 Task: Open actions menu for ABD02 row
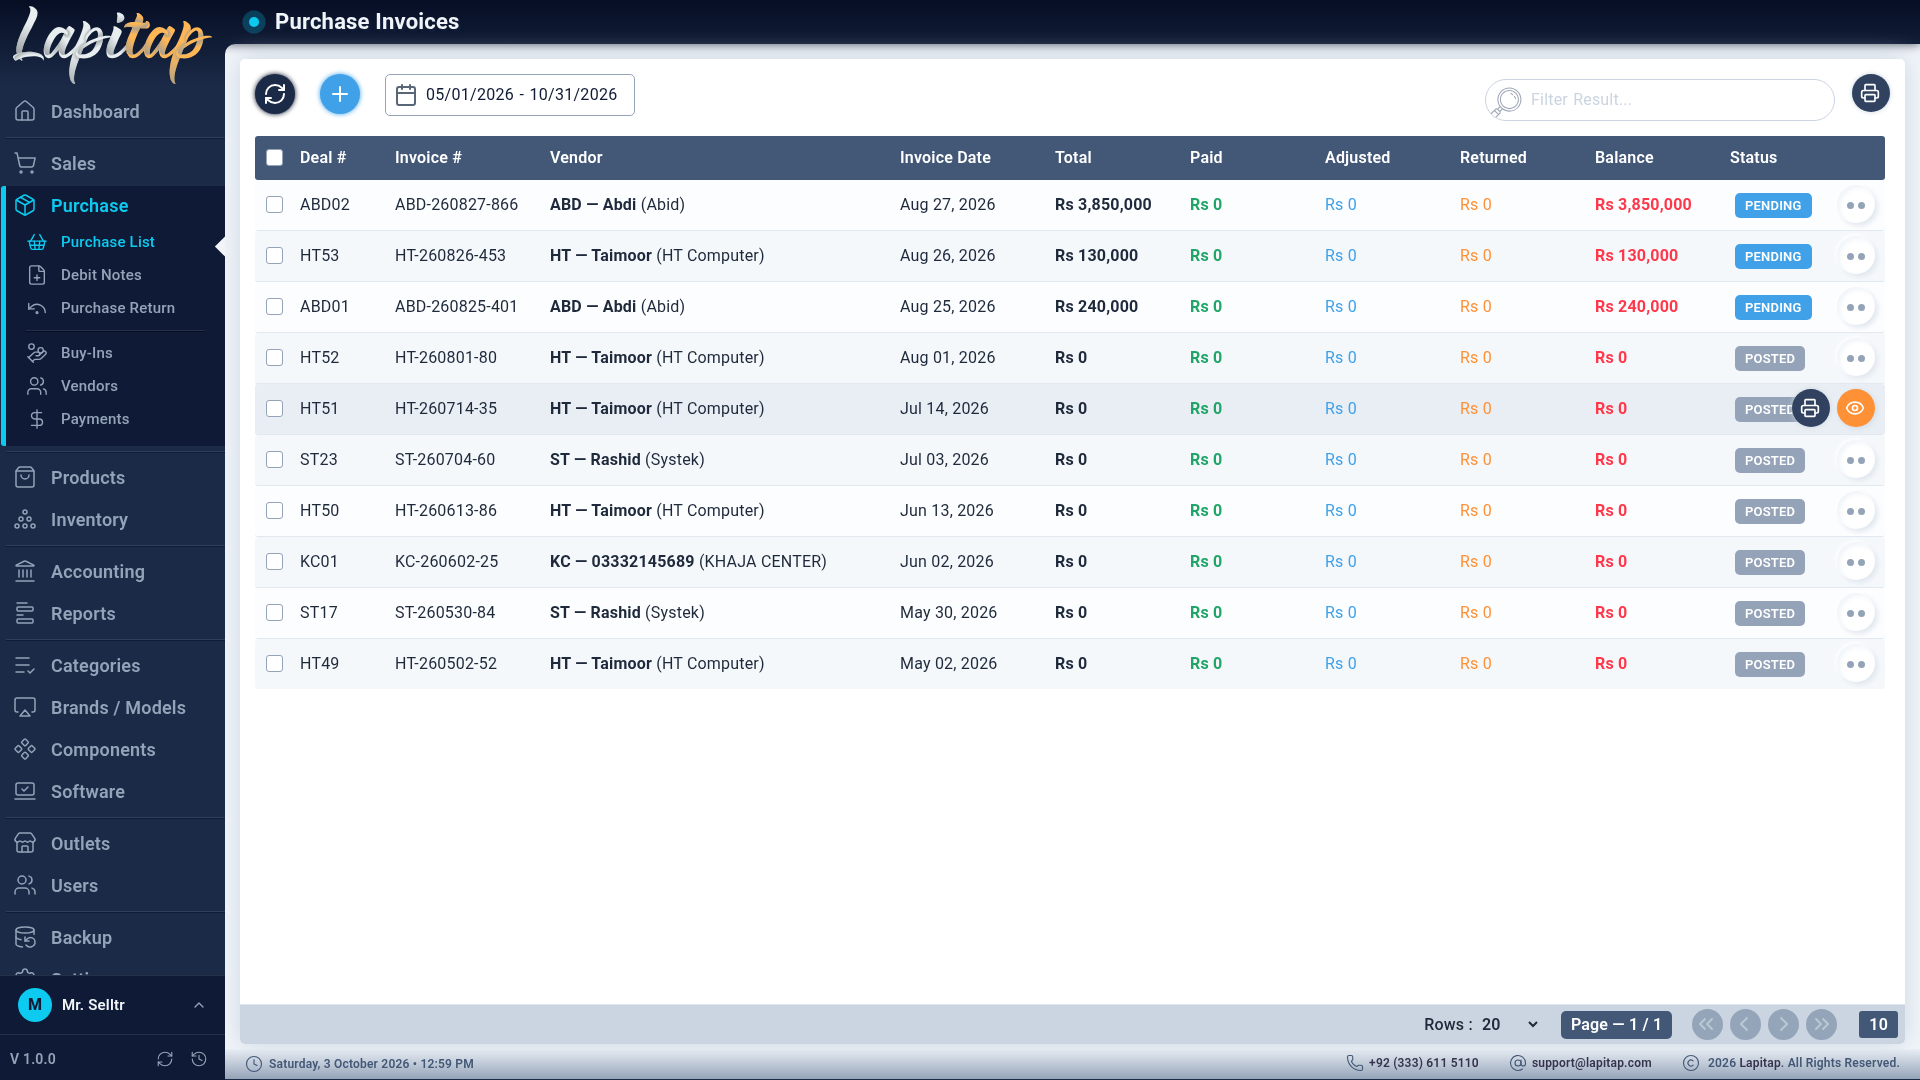click(x=1856, y=205)
